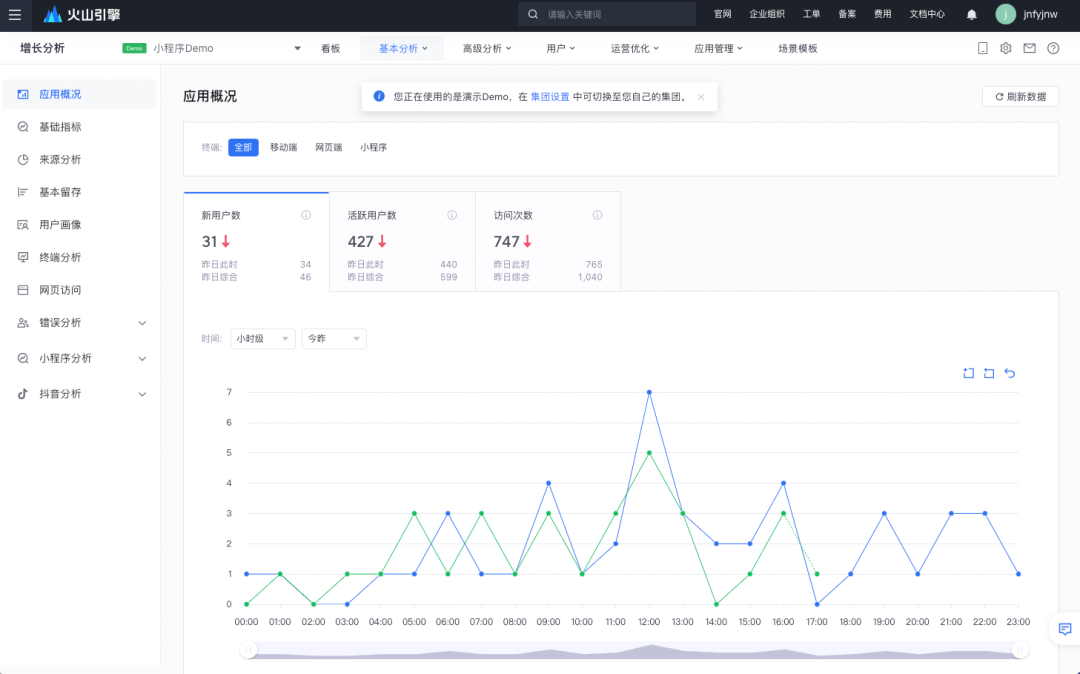Screen dimensions: 1080x674
Task: Click the chart restore undo icon
Action: tap(1010, 372)
